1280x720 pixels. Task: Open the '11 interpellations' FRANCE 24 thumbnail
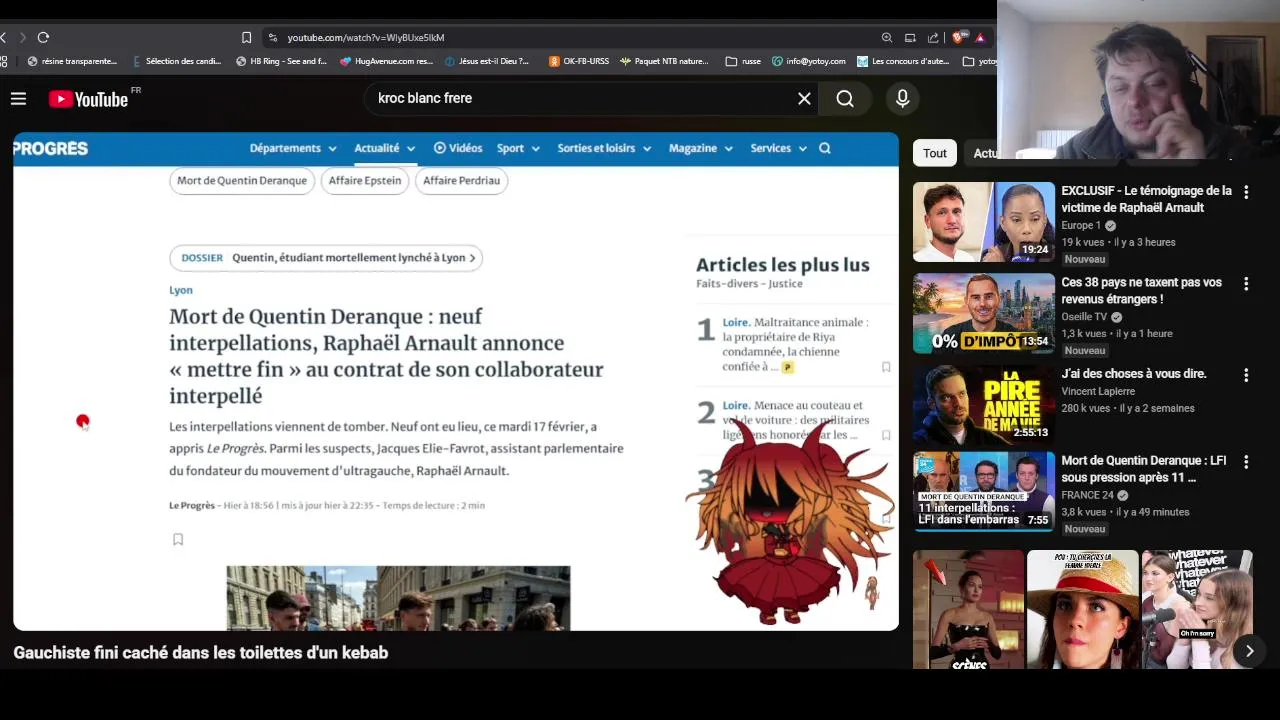point(984,492)
